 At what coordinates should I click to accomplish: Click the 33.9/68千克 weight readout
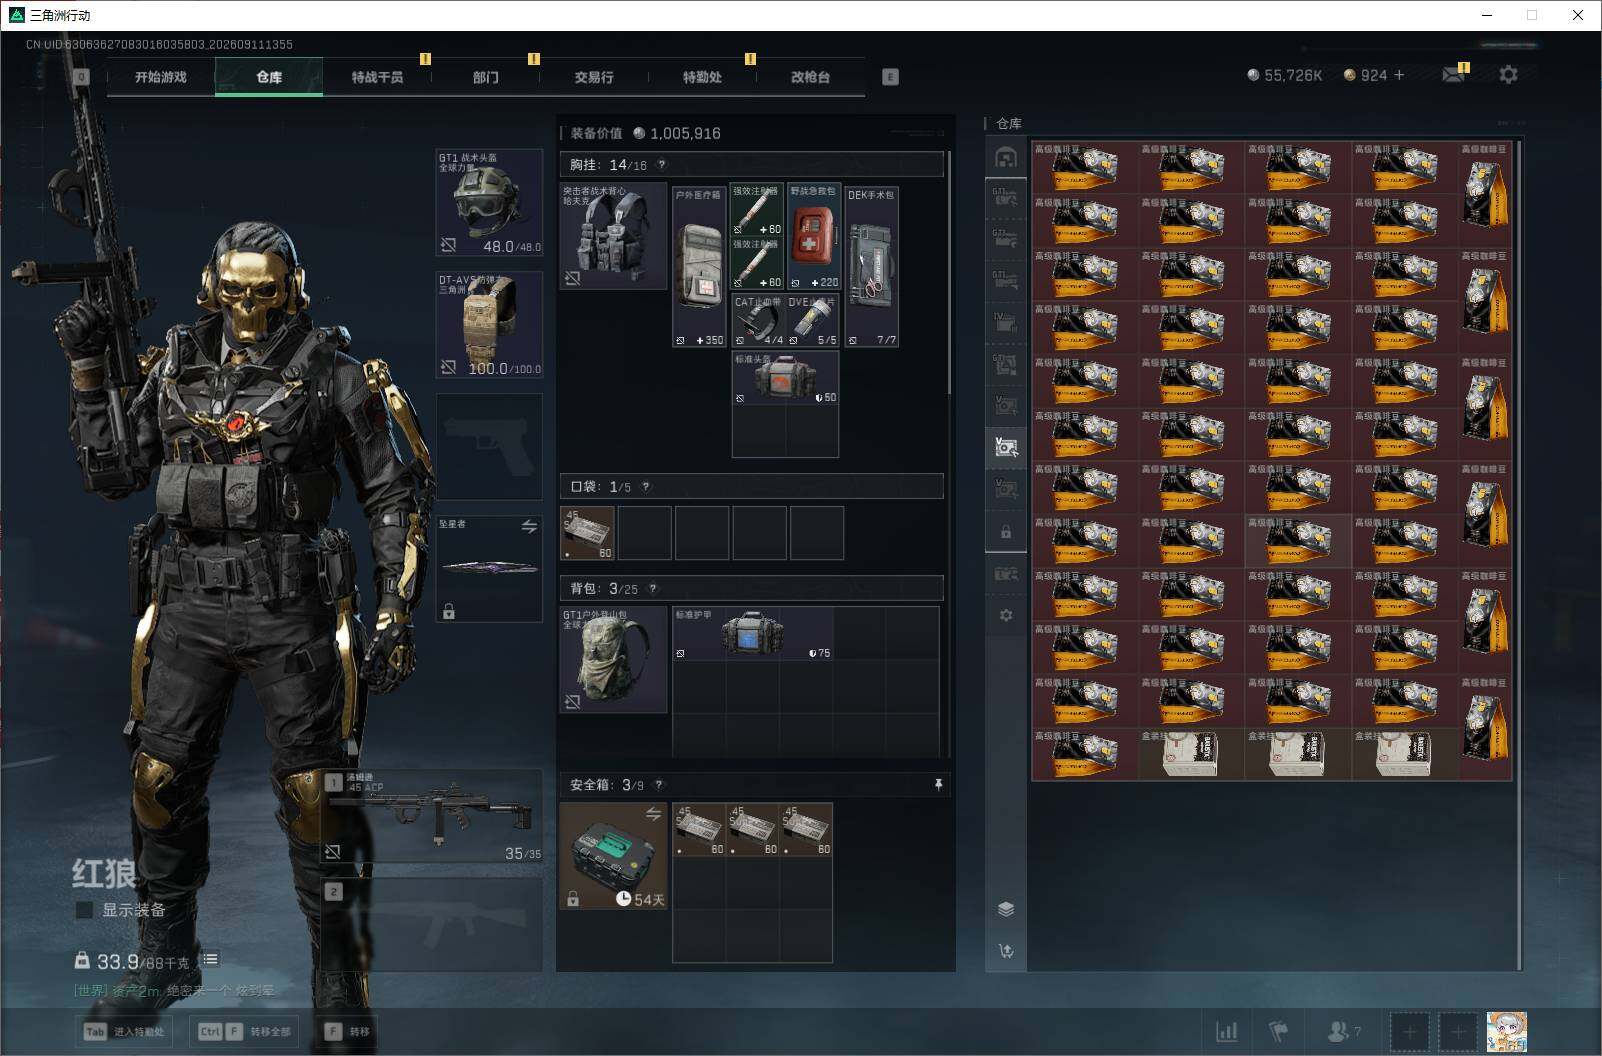click(x=132, y=961)
